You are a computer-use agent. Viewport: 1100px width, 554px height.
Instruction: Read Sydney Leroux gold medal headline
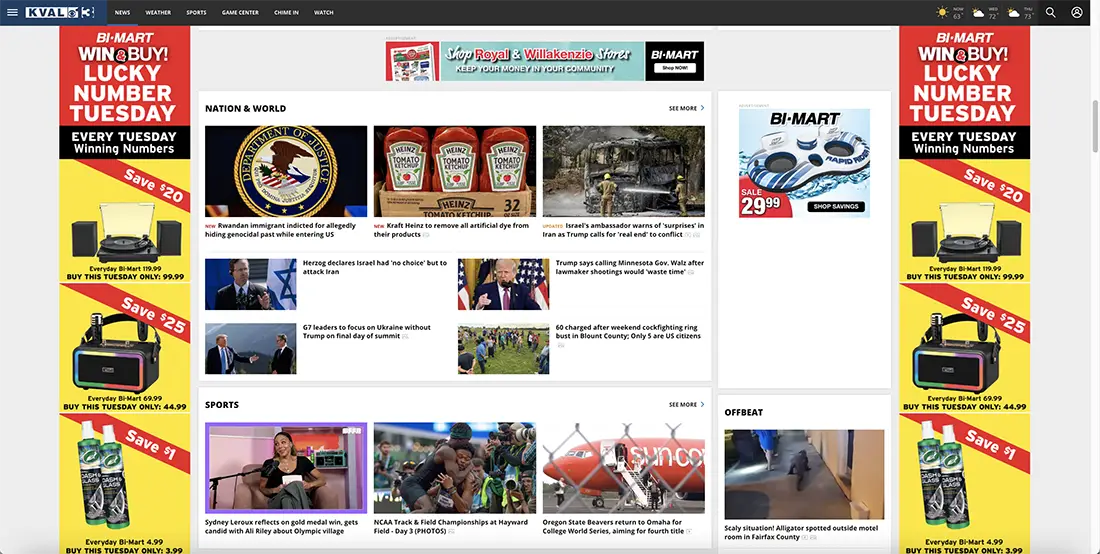coord(281,527)
